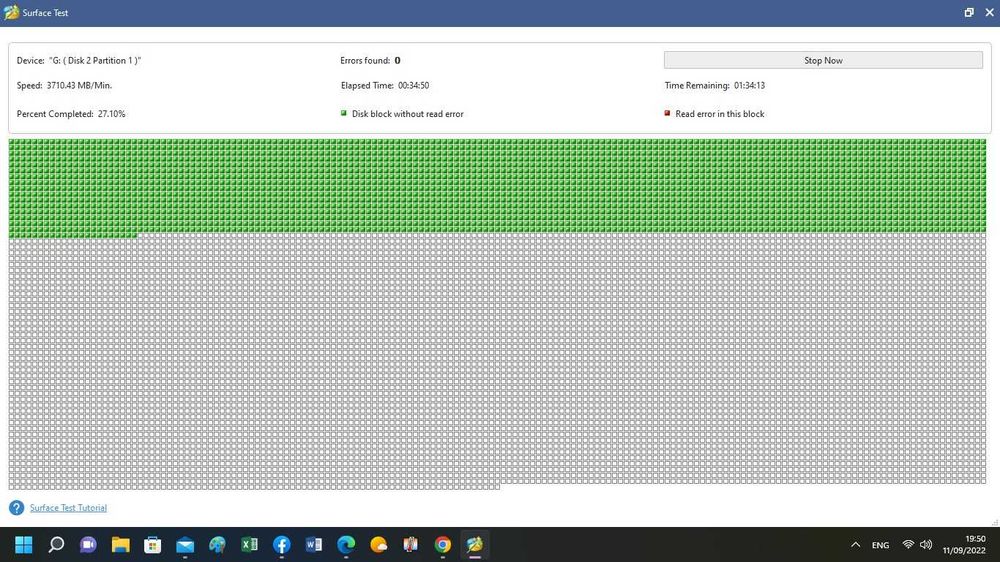Screen dimensions: 1000x562
Task: Open the Weather app from taskbar
Action: click(x=378, y=545)
